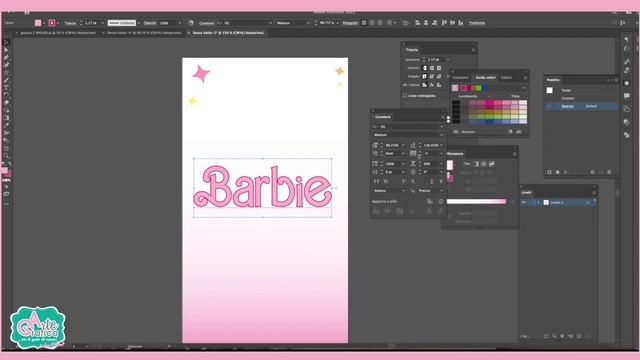Select the Direct Selection tool

pos(6,50)
